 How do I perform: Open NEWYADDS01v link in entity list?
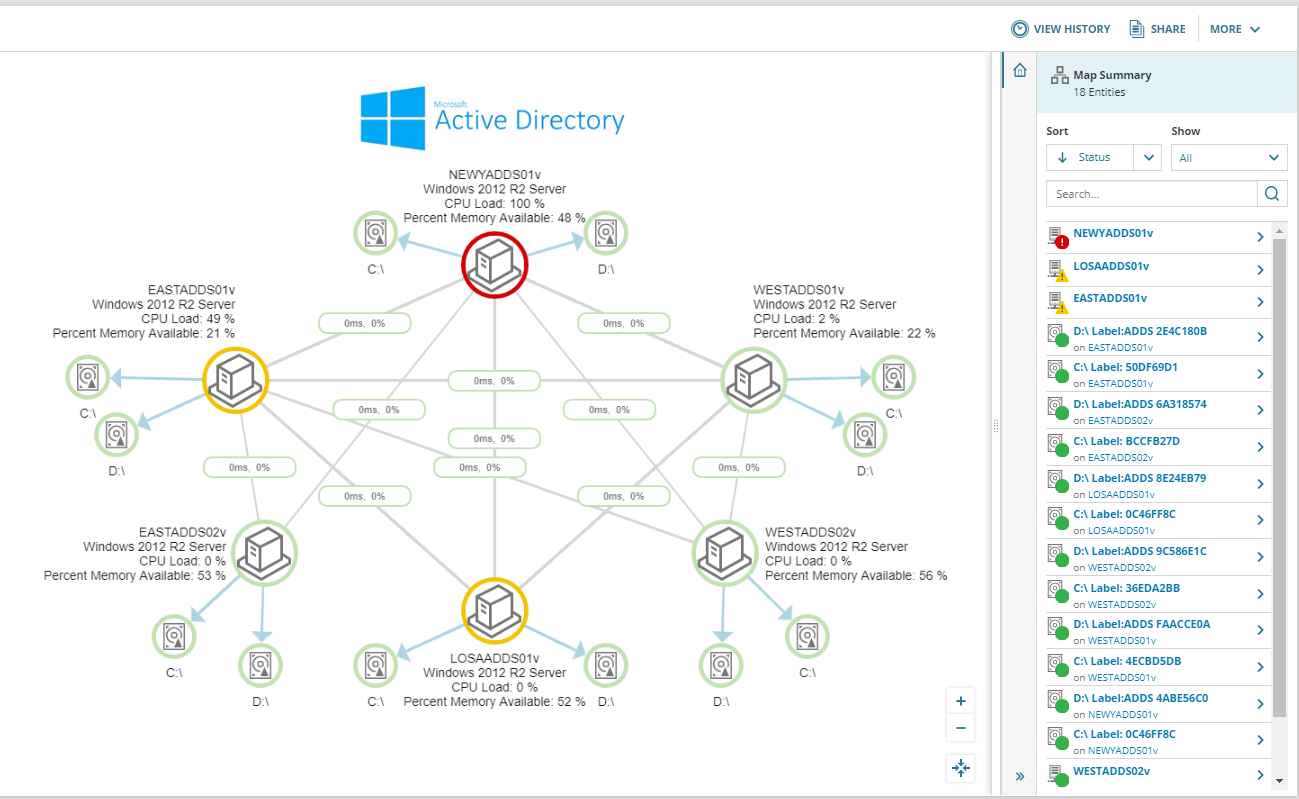click(1113, 233)
